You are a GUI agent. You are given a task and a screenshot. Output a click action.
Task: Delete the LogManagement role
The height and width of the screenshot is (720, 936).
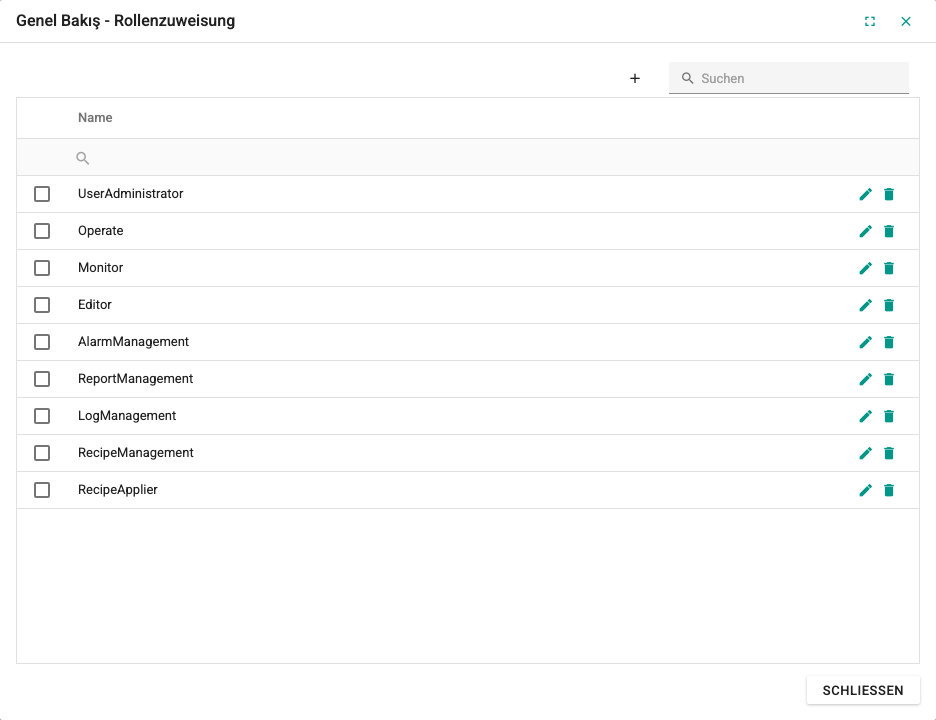tap(889, 416)
